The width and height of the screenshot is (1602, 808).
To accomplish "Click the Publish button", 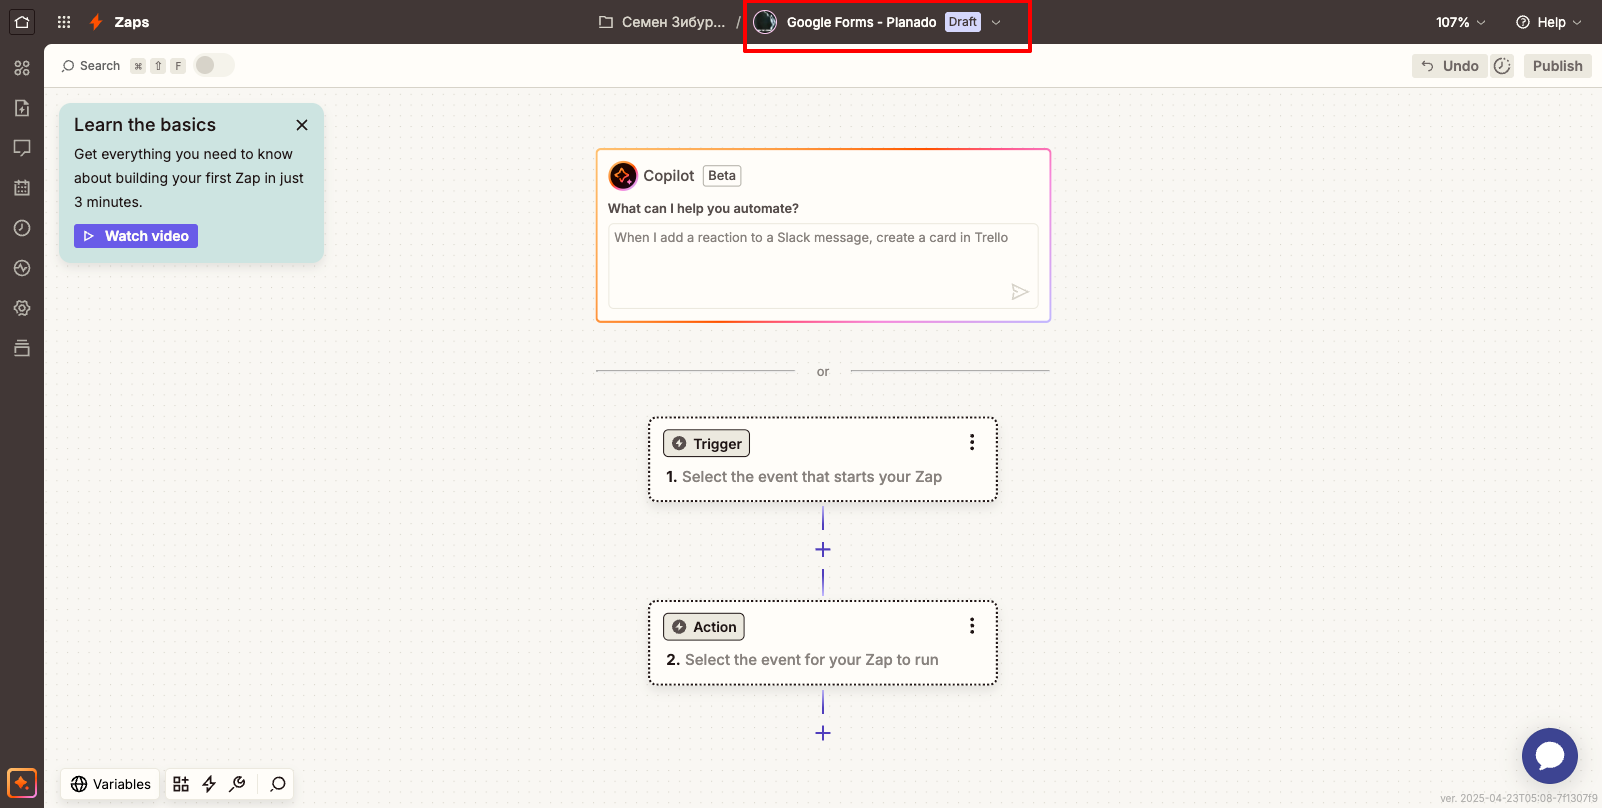I will (x=1558, y=66).
